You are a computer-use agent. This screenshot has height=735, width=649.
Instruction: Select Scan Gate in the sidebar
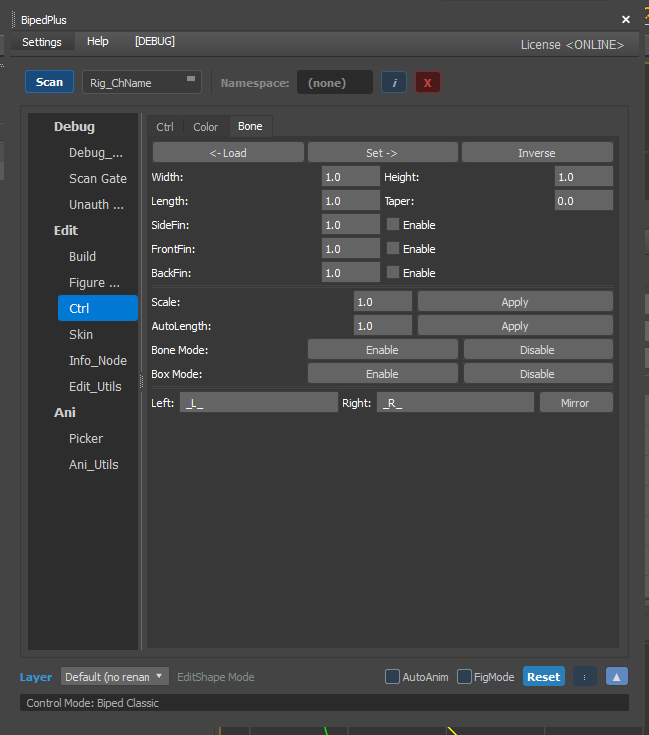click(97, 179)
